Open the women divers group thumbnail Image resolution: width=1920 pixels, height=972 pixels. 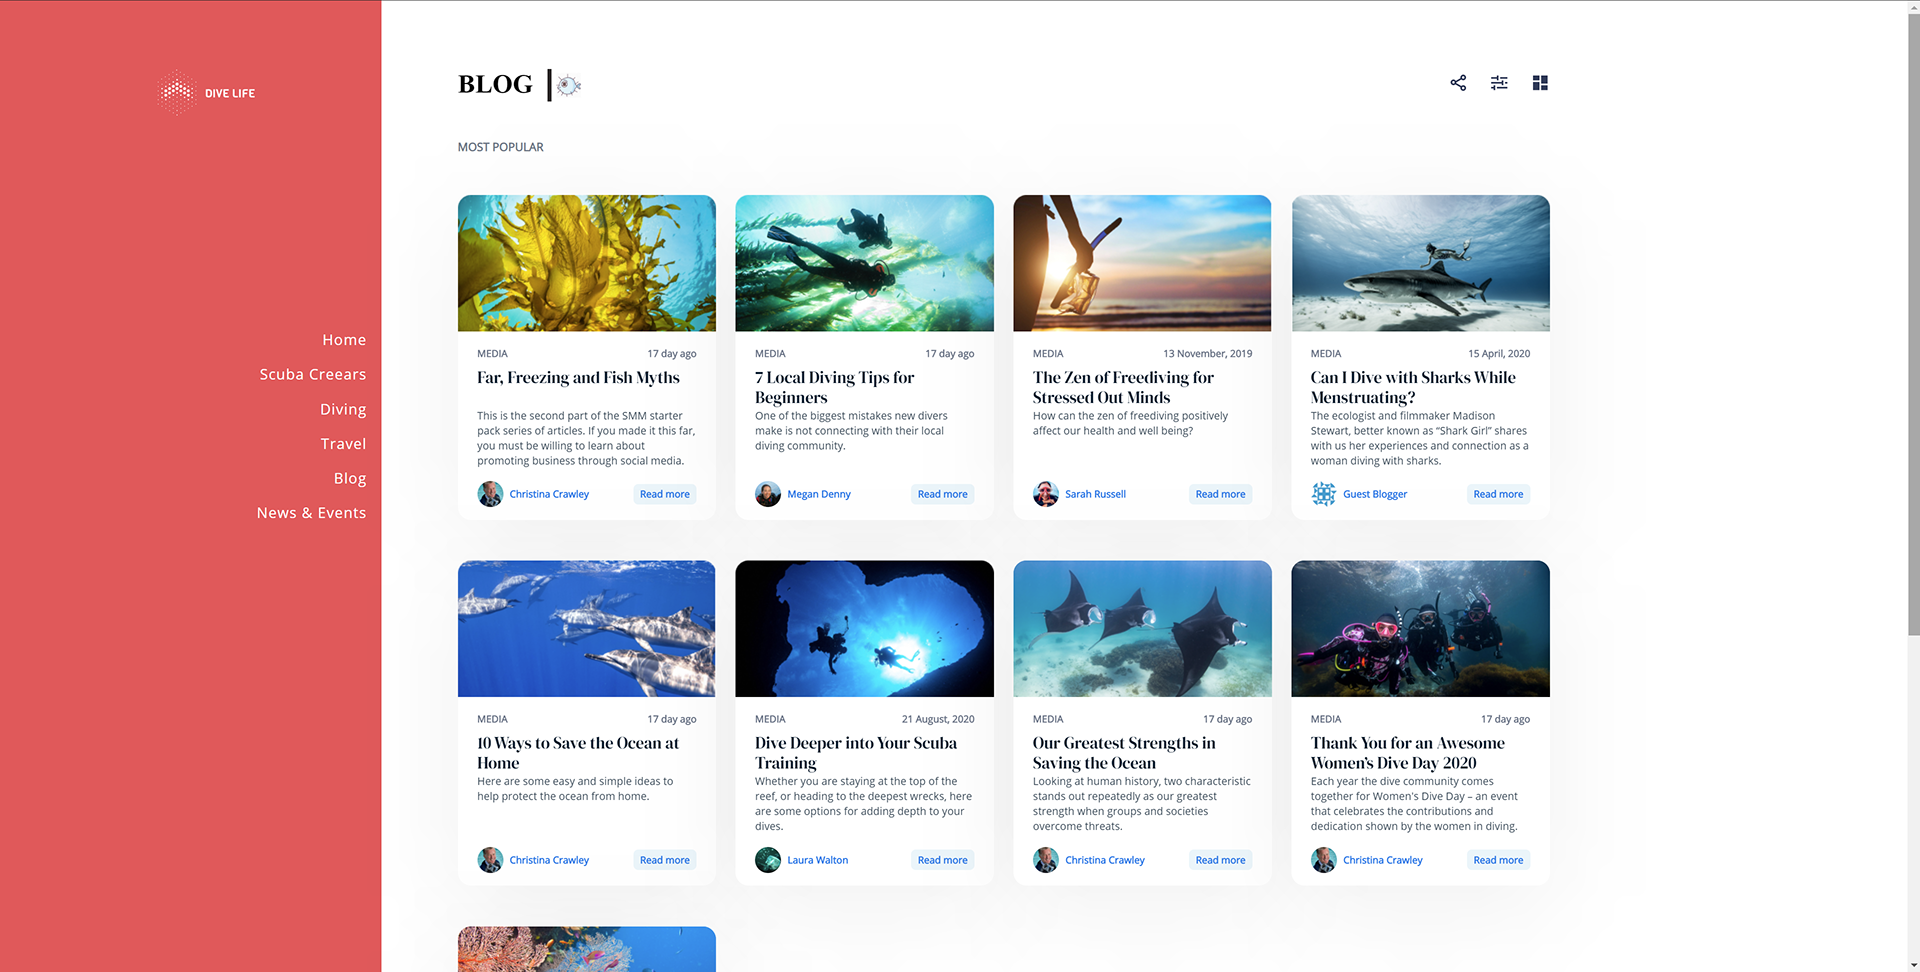click(x=1421, y=629)
